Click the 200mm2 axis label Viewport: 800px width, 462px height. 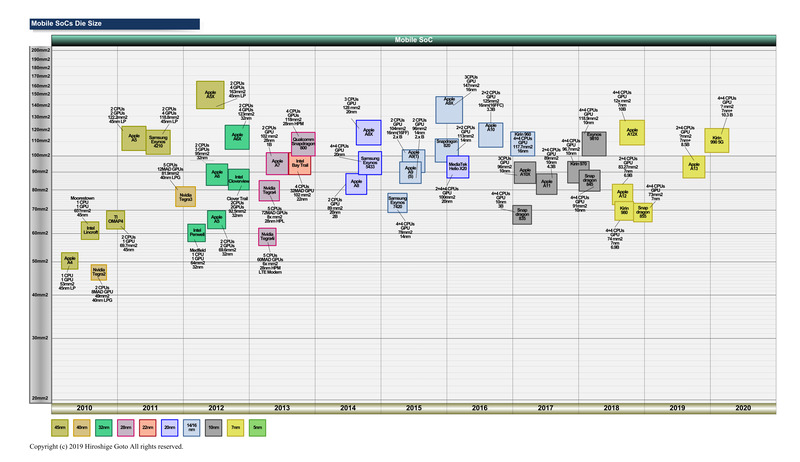tap(40, 50)
